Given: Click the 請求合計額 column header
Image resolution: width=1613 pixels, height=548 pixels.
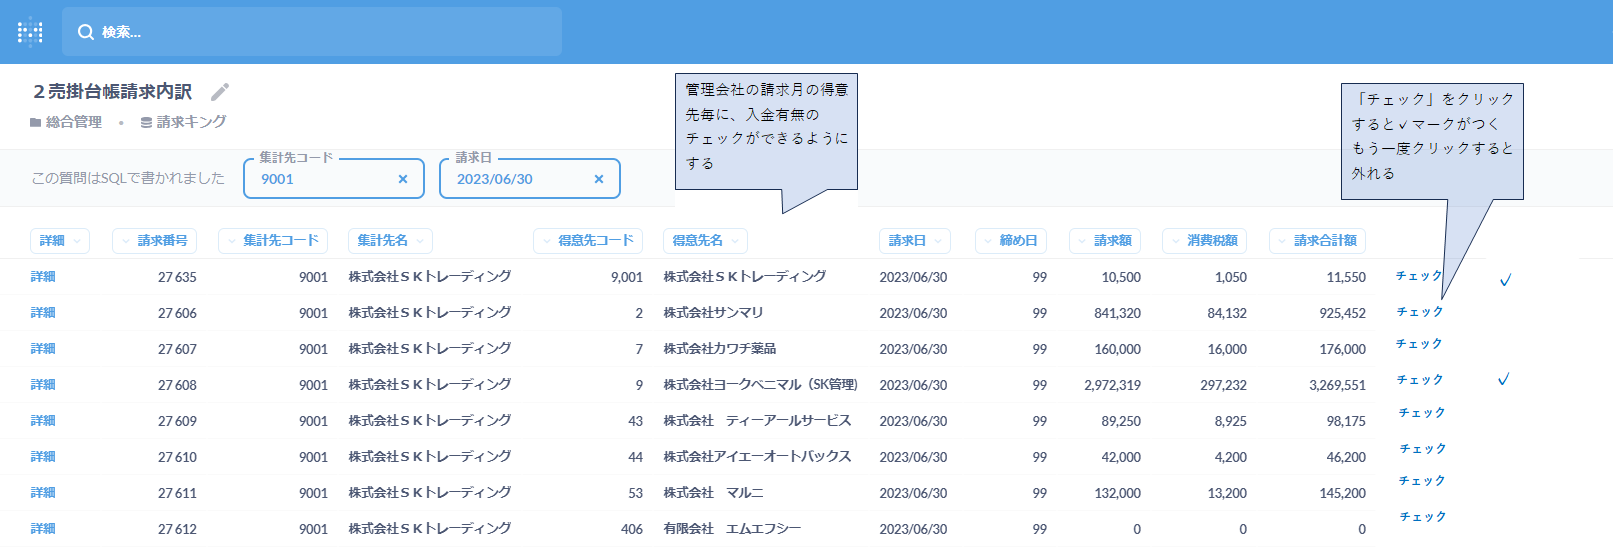Looking at the screenshot, I should tap(1317, 241).
